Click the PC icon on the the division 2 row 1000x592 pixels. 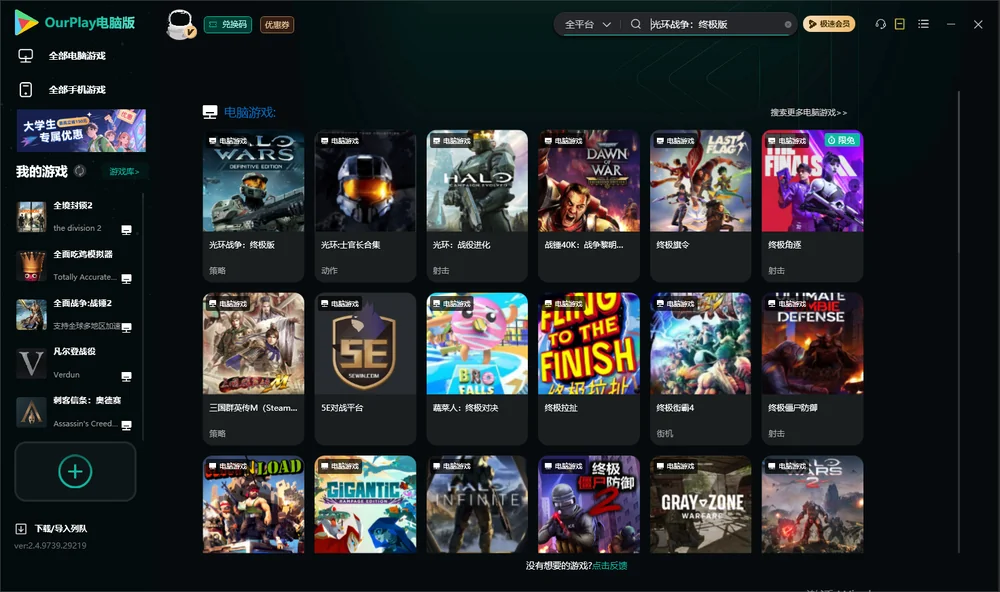126,230
